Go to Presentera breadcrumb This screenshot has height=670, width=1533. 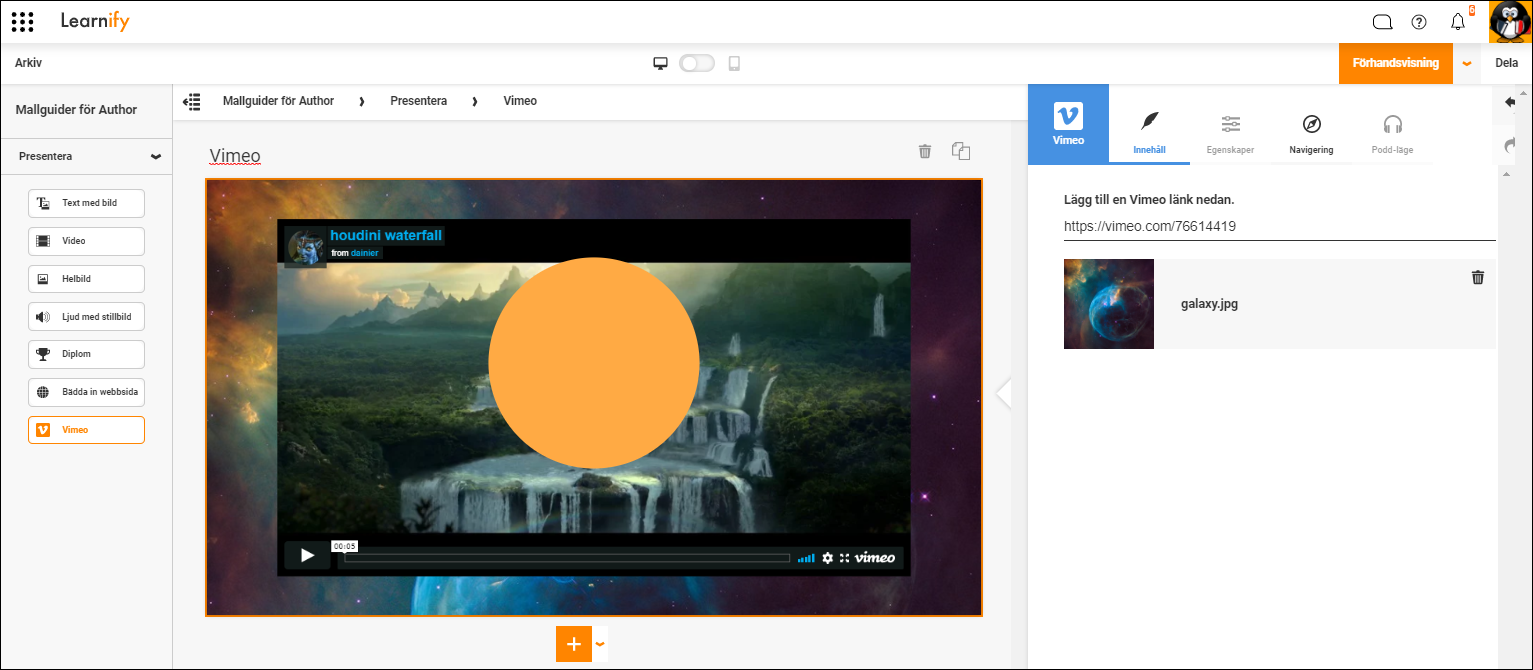pyautogui.click(x=418, y=101)
